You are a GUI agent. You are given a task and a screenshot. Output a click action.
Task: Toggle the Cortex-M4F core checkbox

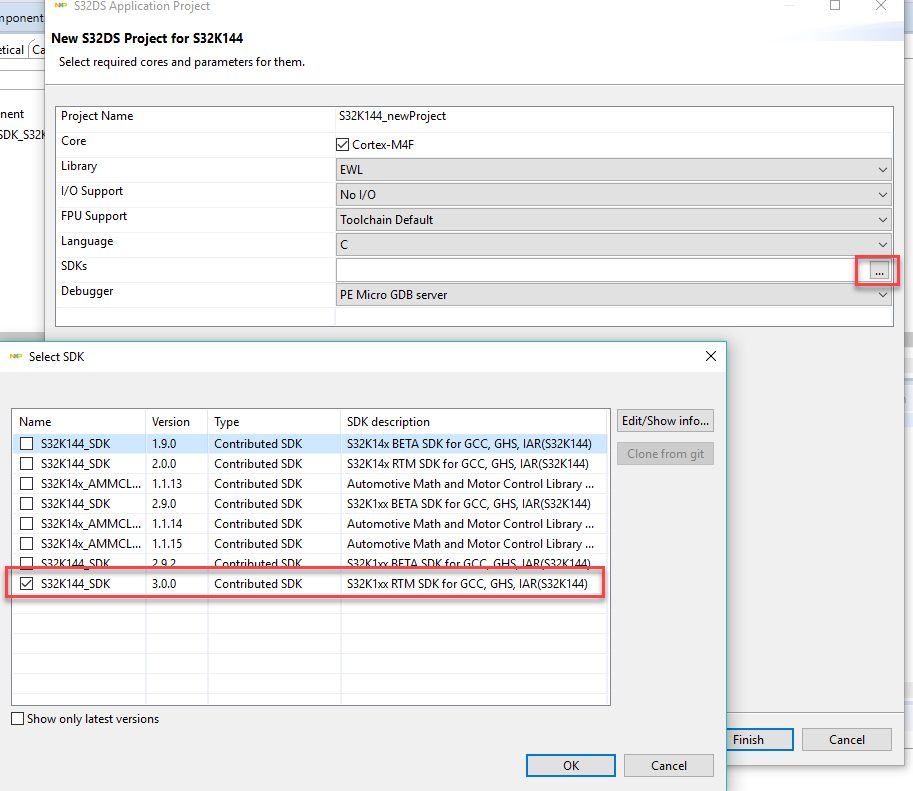(x=342, y=144)
